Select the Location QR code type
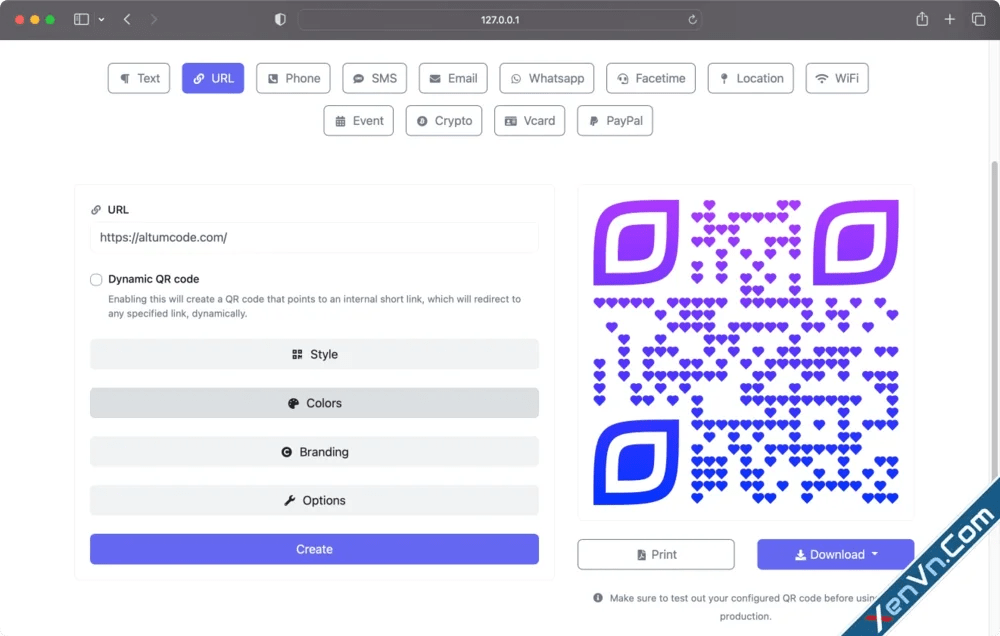Viewport: 1000px width, 636px height. point(750,78)
